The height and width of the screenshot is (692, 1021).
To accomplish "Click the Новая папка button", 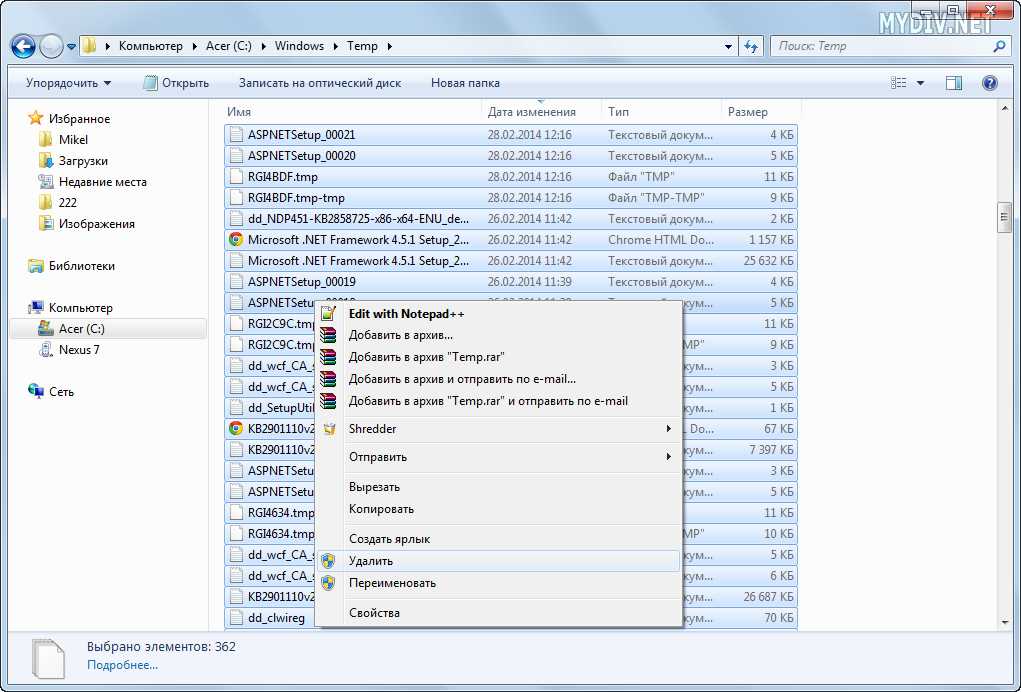I will click(x=465, y=83).
